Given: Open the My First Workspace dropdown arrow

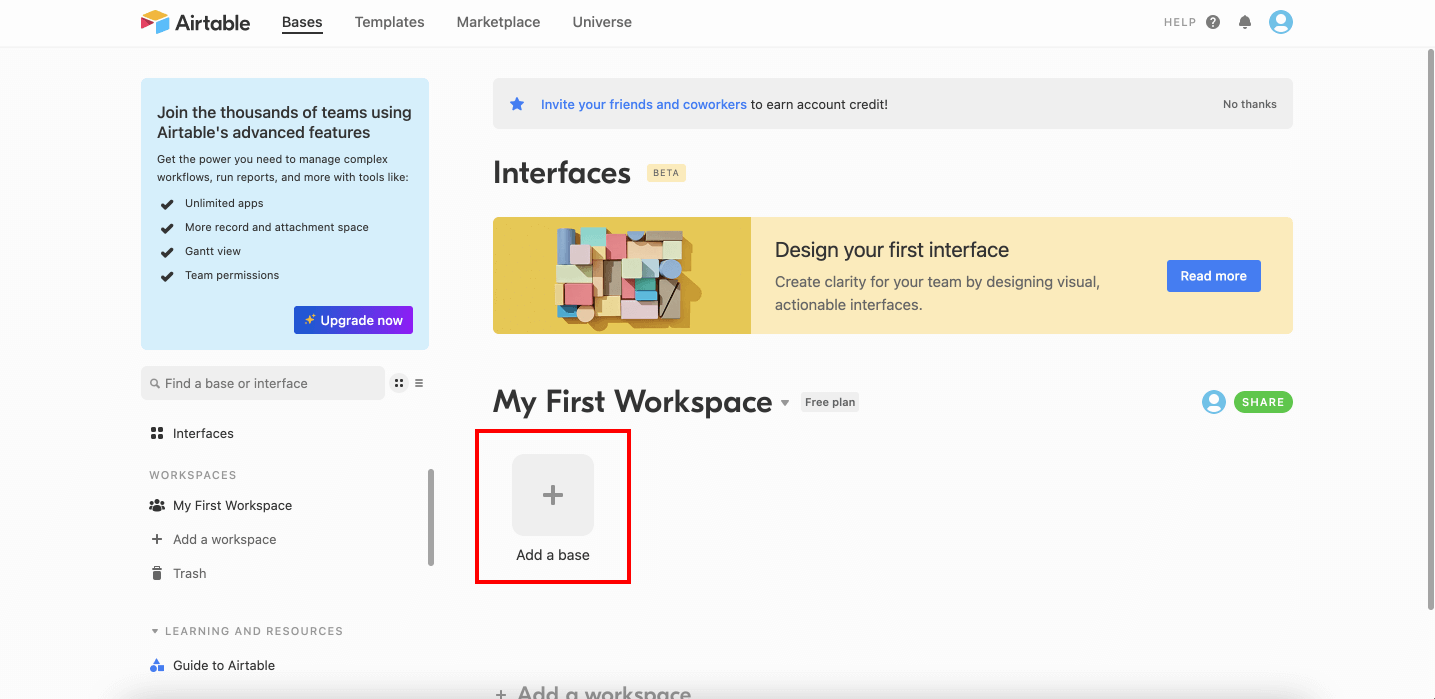Looking at the screenshot, I should click(x=786, y=402).
